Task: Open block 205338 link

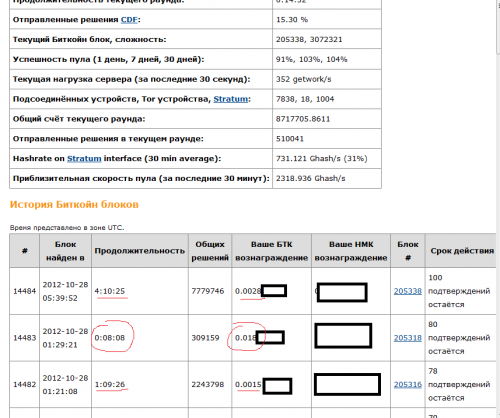Action: pyautogui.click(x=408, y=291)
